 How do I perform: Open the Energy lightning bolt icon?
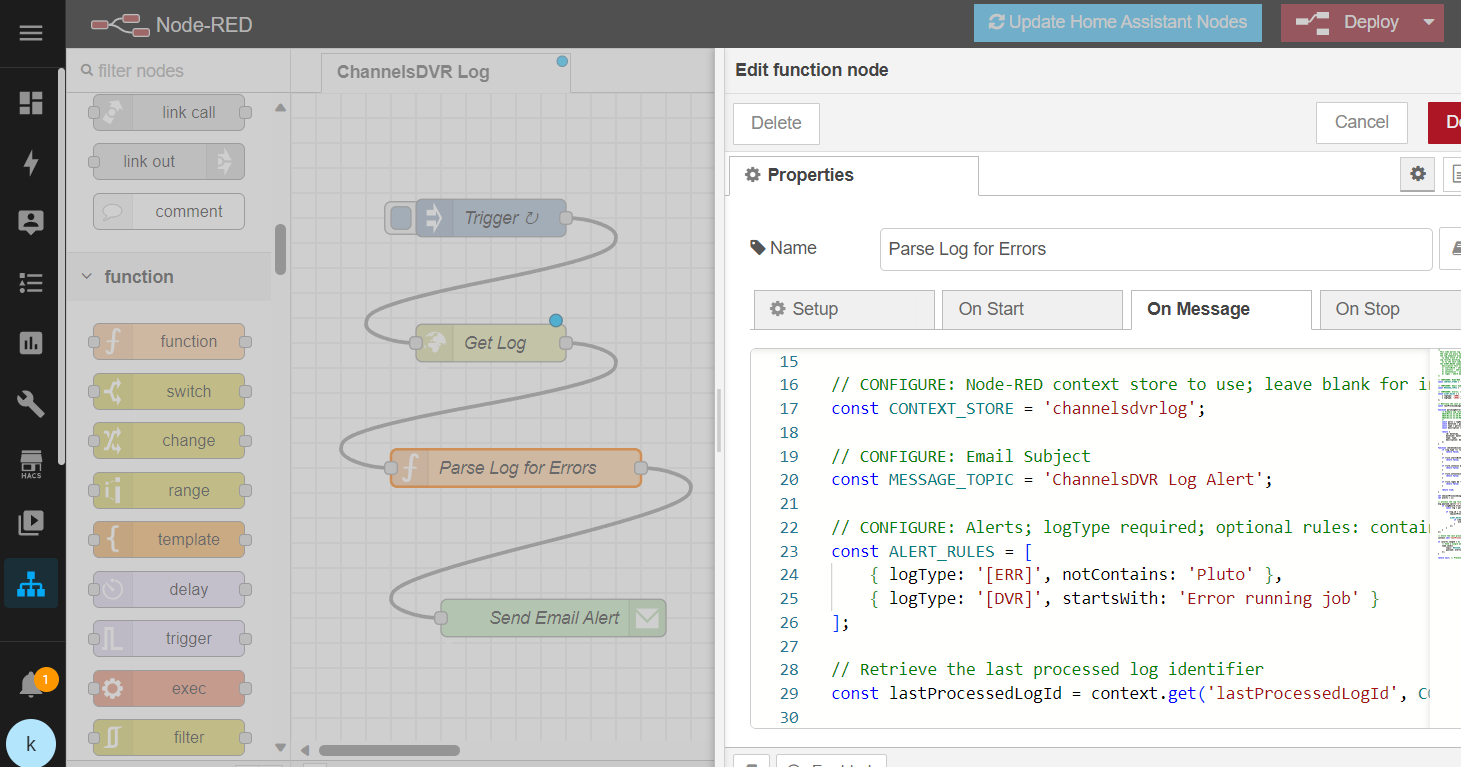coord(31,163)
